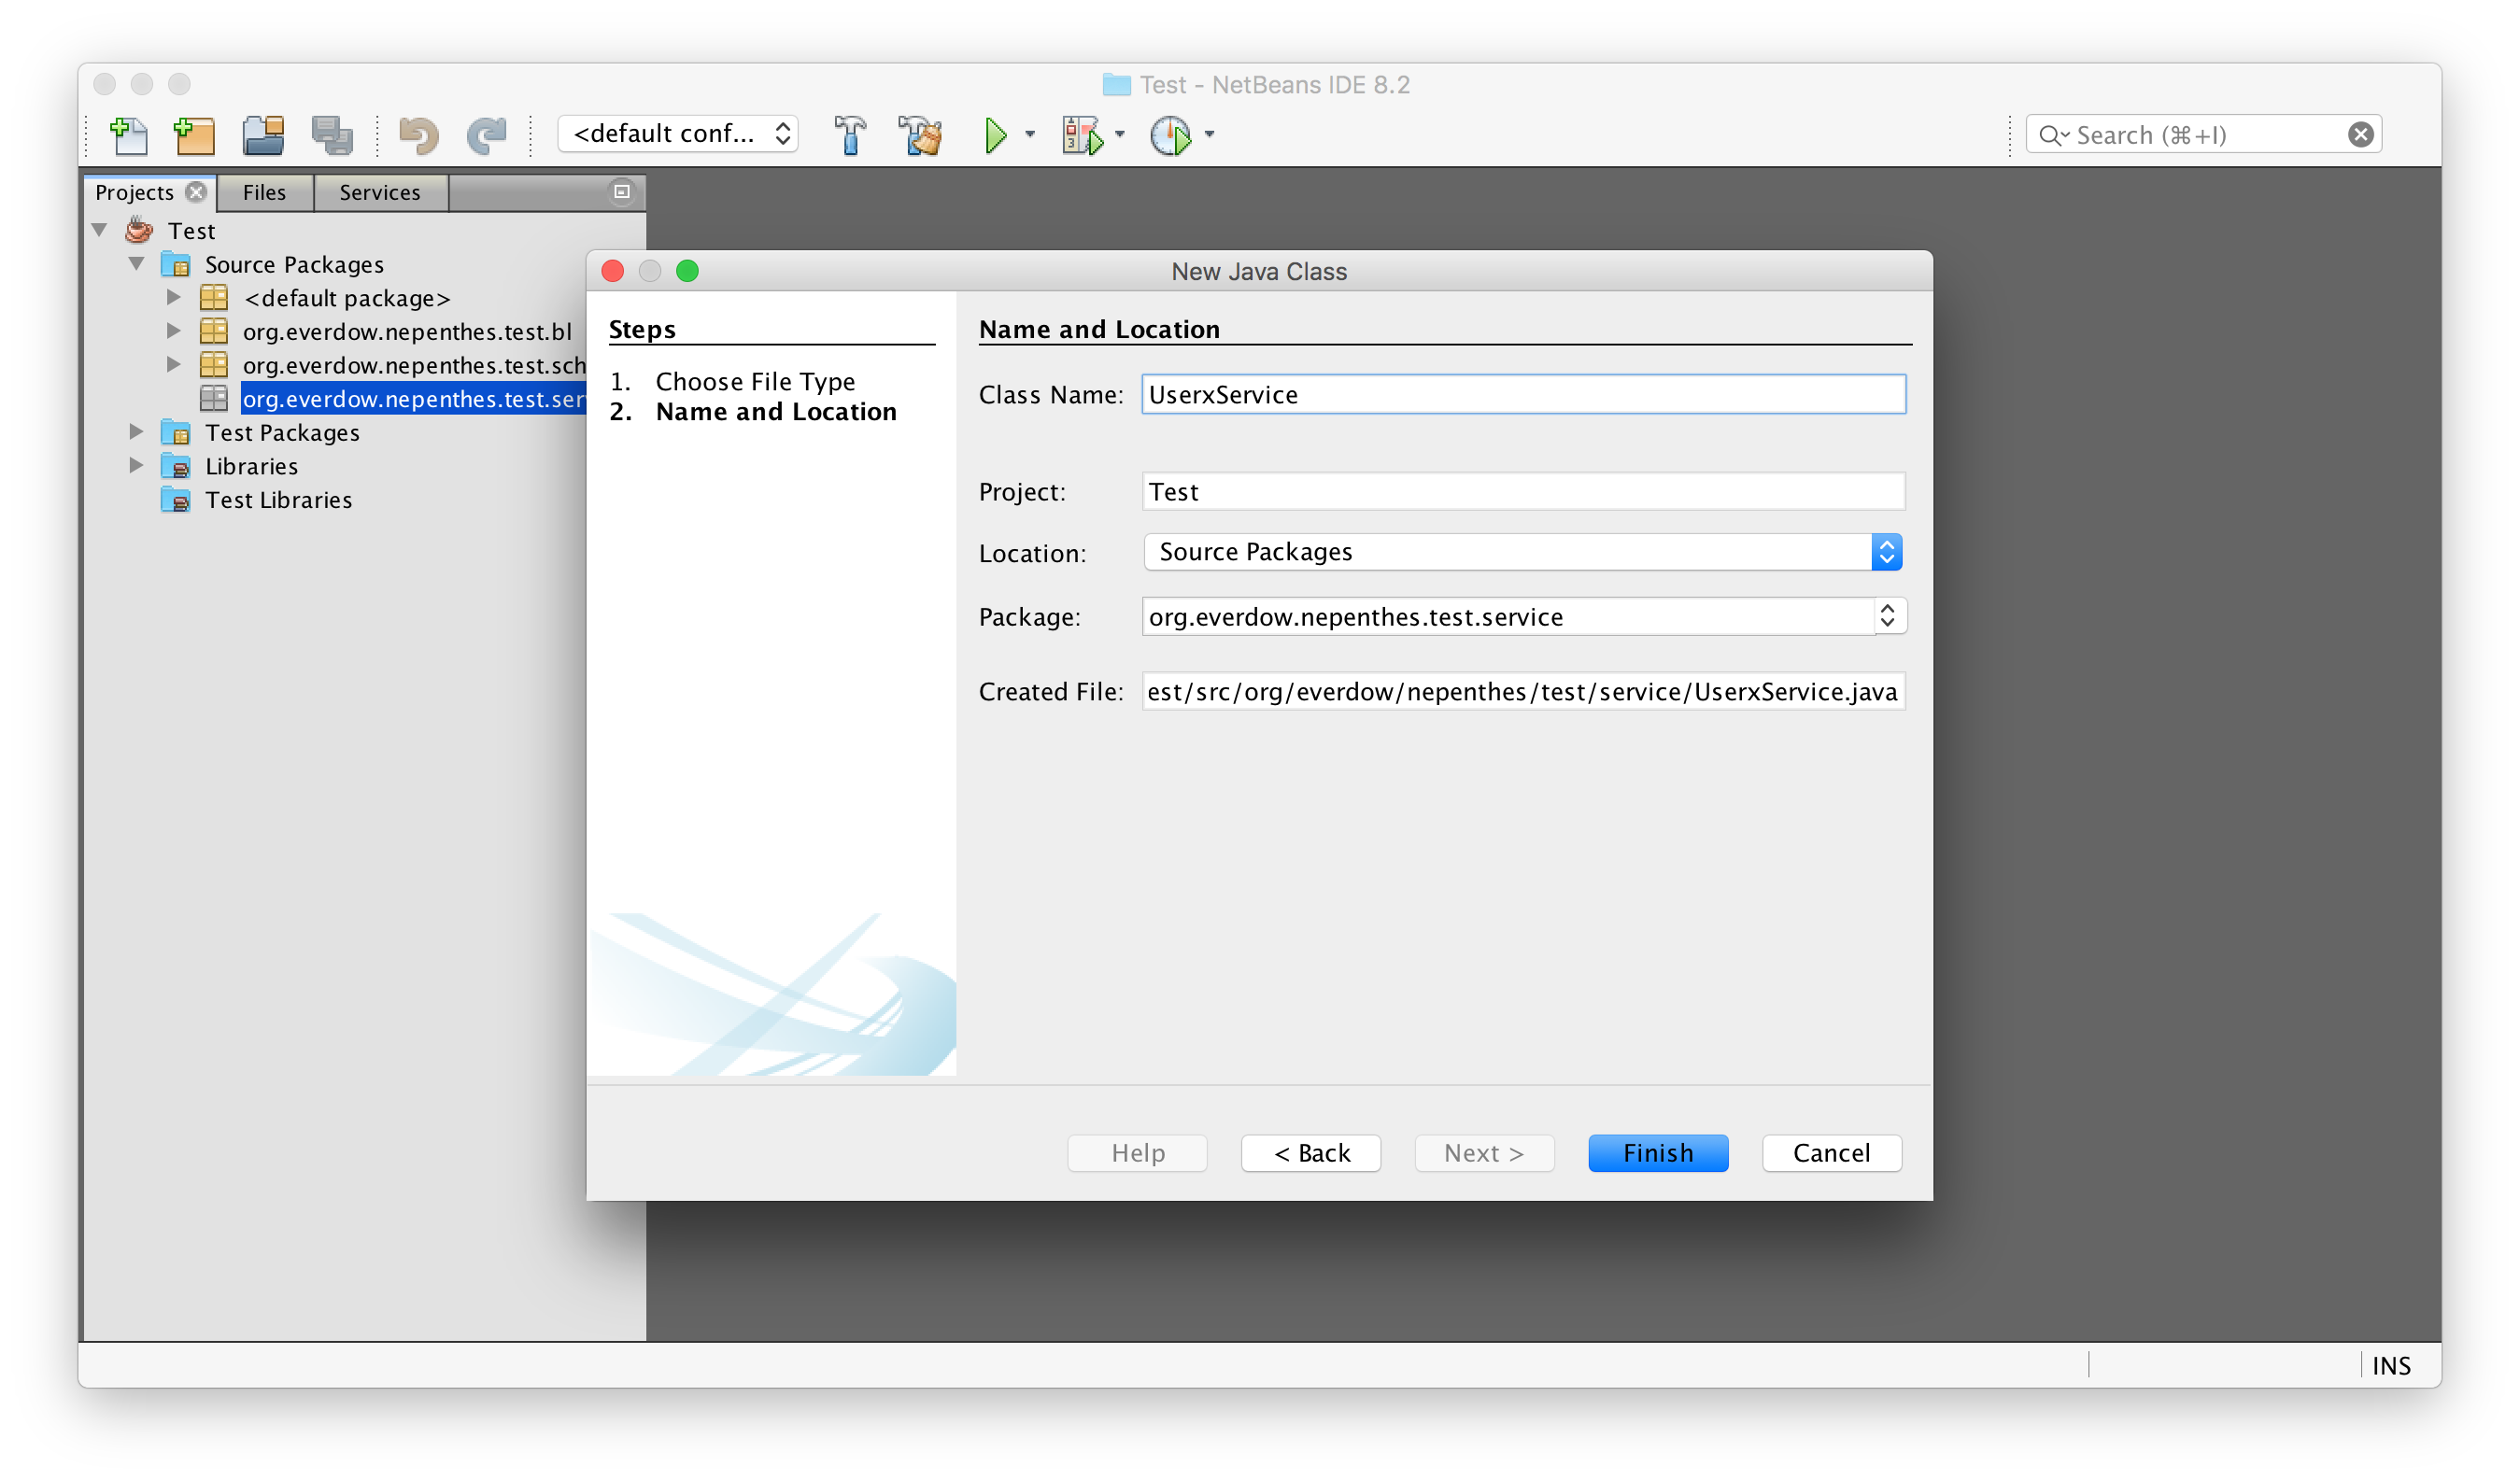This screenshot has height=1481, width=2520.
Task: Click the Test project coffee cup icon
Action: (x=139, y=230)
